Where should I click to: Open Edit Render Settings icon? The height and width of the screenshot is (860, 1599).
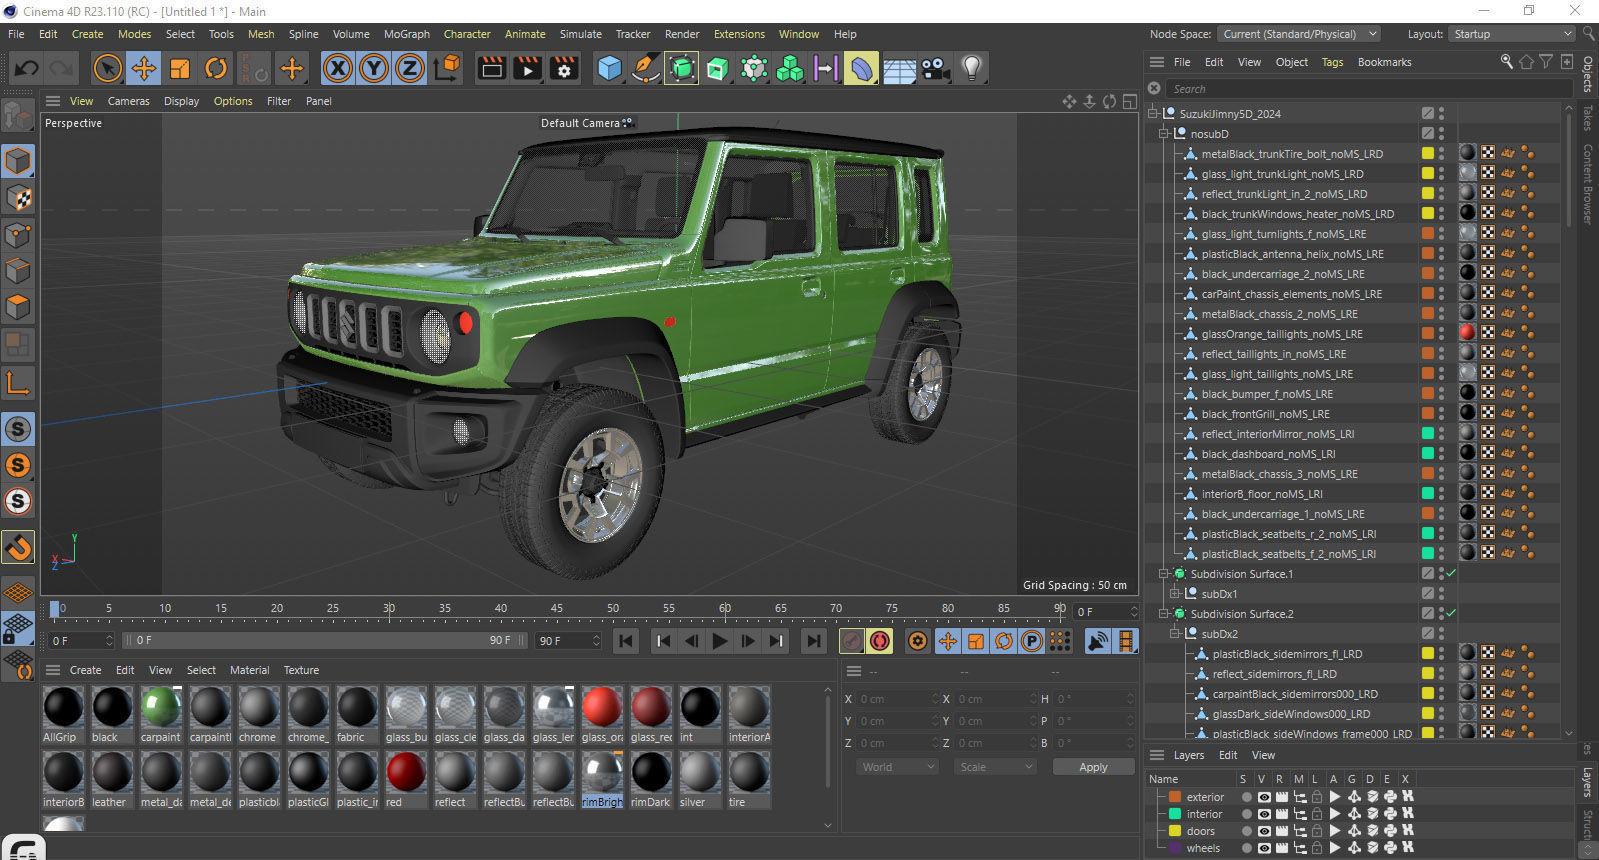pyautogui.click(x=564, y=68)
